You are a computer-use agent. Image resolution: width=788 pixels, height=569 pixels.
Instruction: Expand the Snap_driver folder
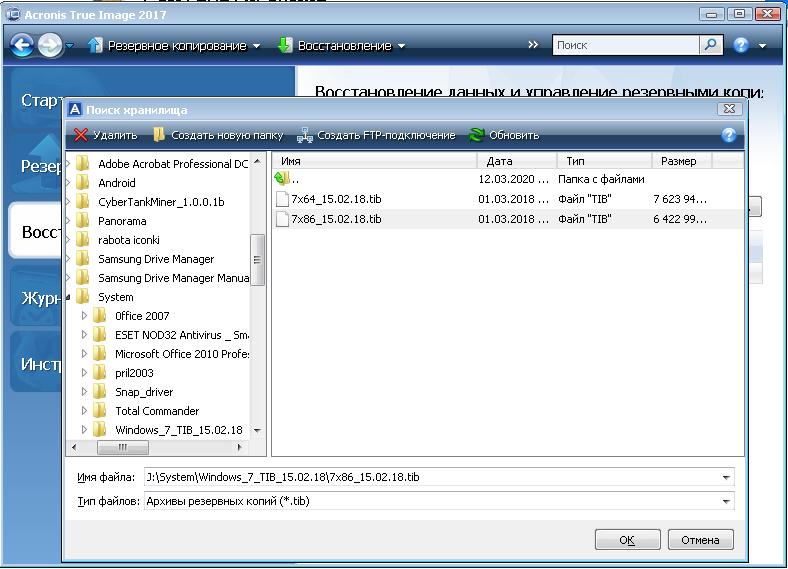[x=84, y=392]
